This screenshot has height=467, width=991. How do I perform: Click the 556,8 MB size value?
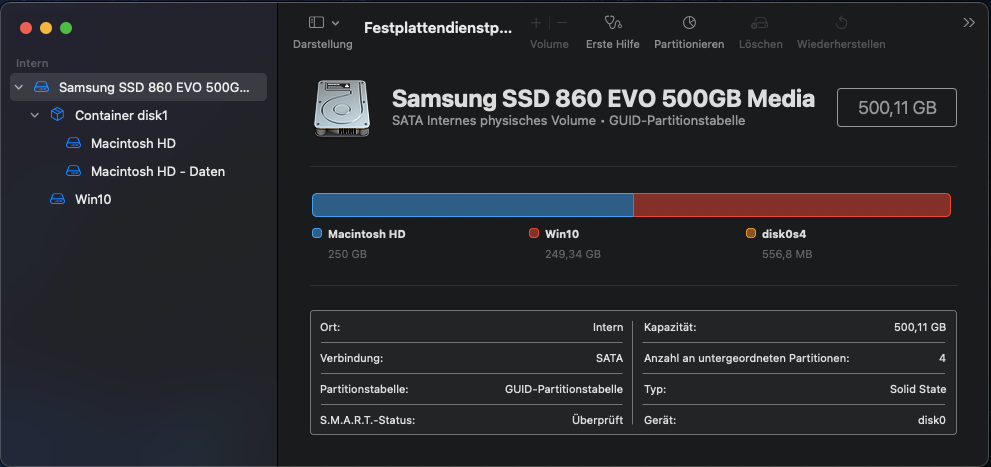click(787, 254)
